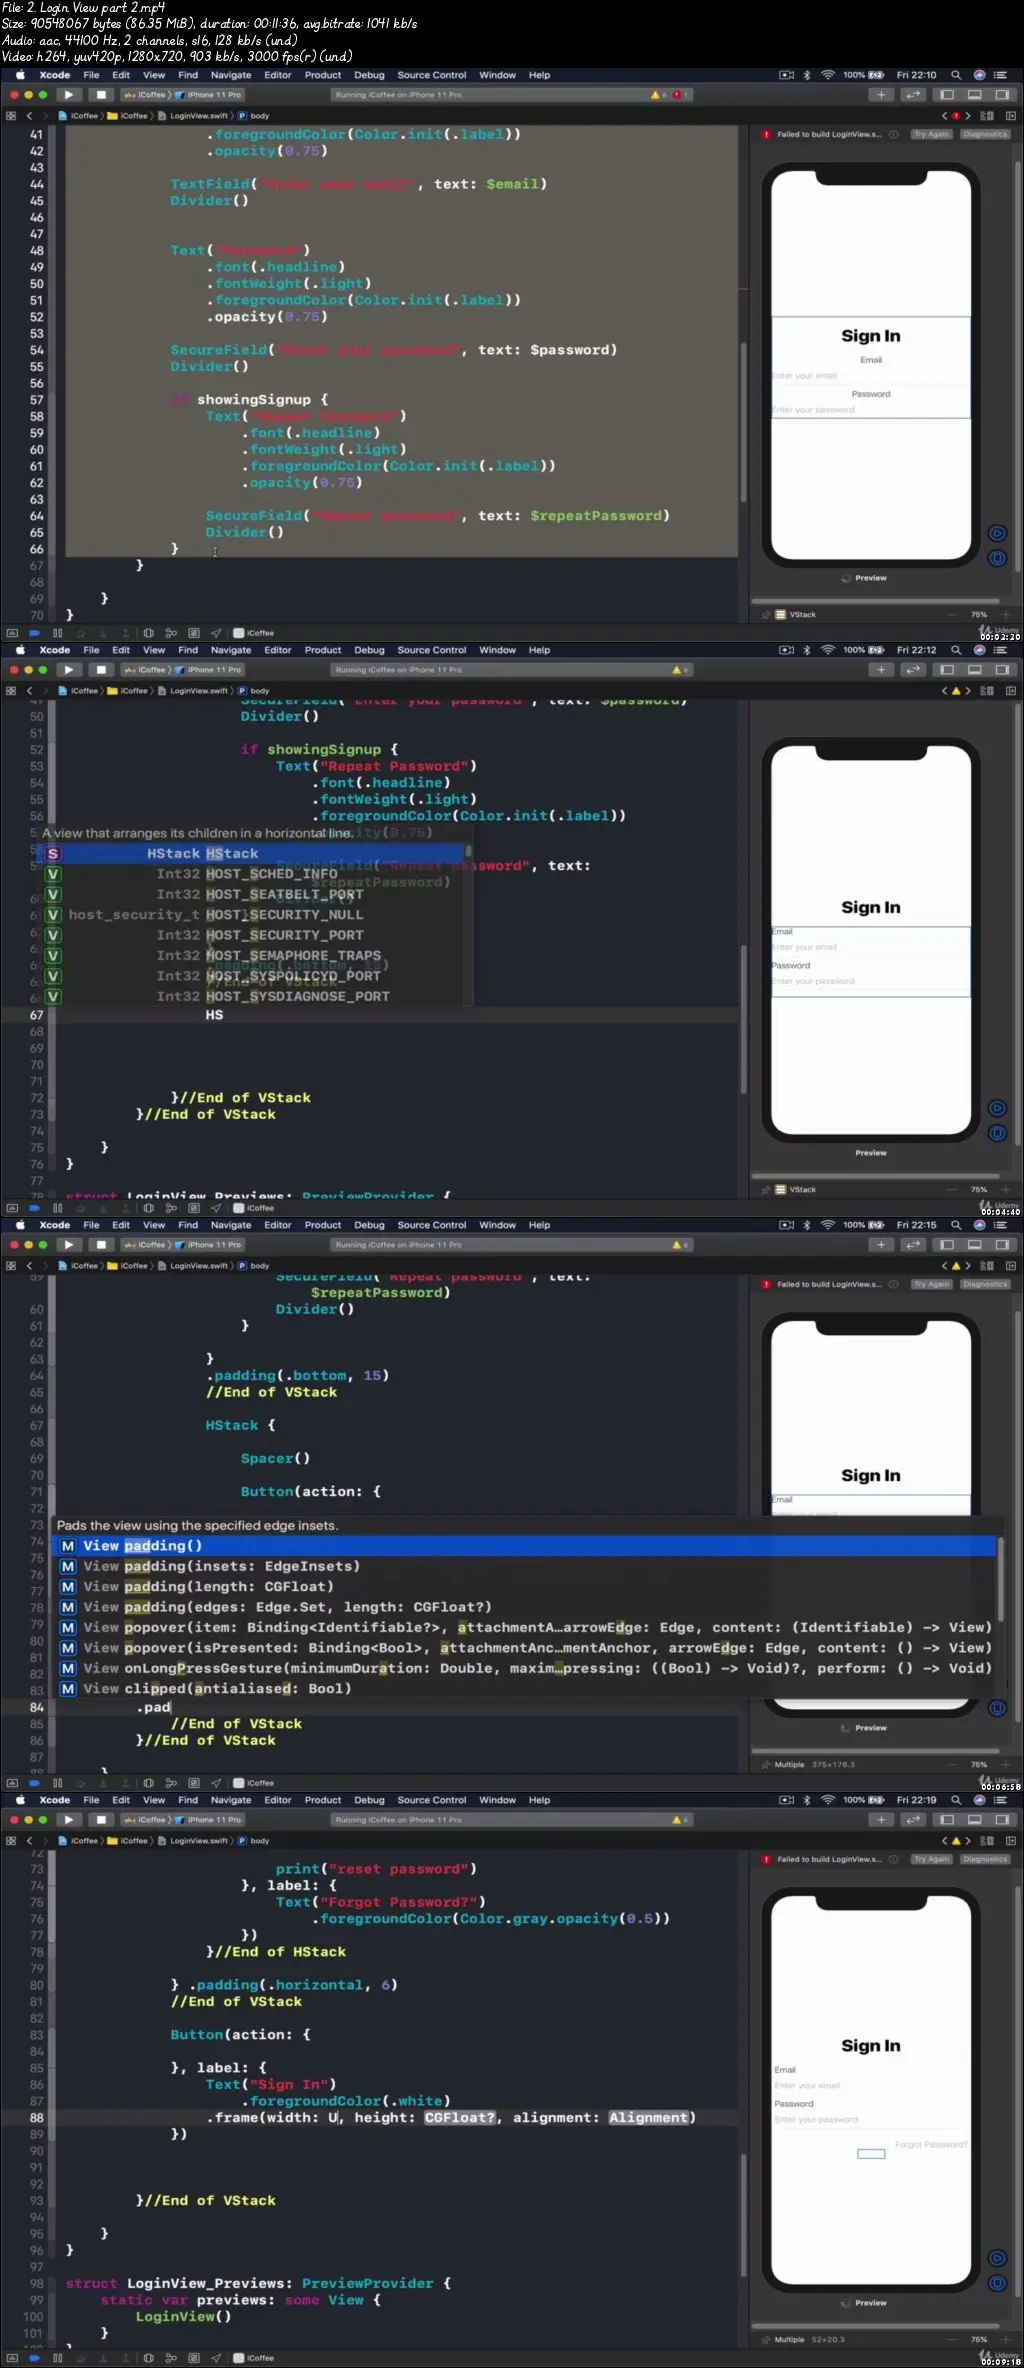
Task: Click the CGFloat? placeholder in the 22:19 code
Action: coord(460,2118)
